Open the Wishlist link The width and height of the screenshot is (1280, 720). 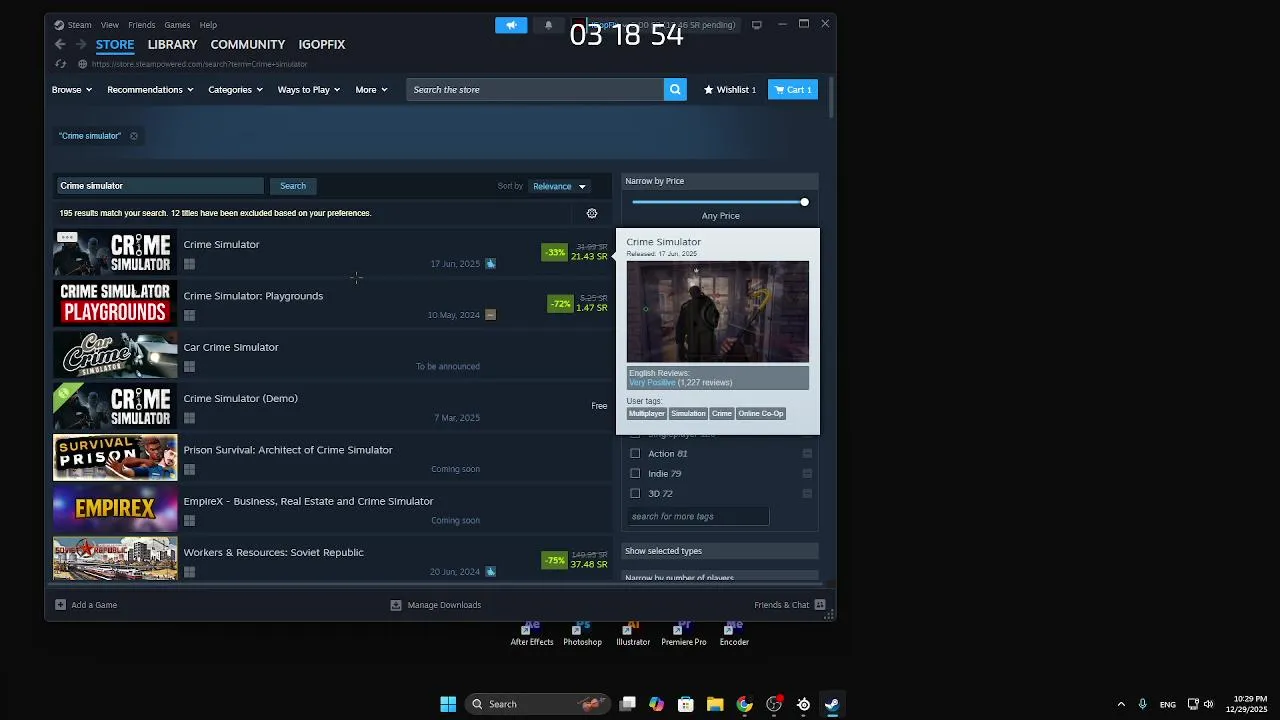[730, 90]
